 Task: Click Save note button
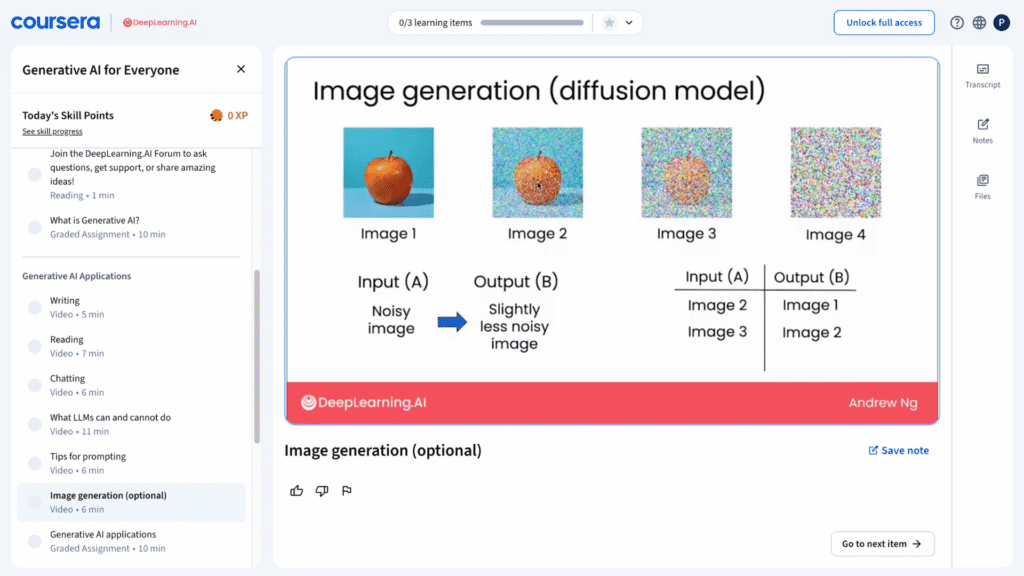point(899,450)
